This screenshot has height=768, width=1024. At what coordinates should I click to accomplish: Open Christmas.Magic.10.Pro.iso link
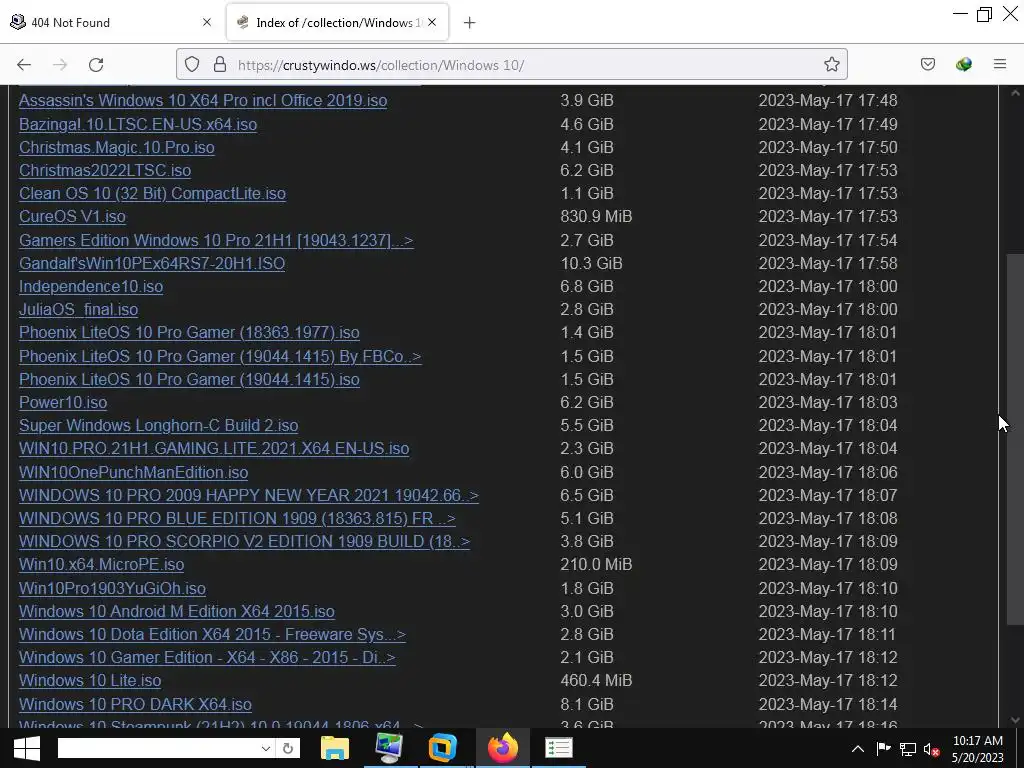tap(117, 148)
